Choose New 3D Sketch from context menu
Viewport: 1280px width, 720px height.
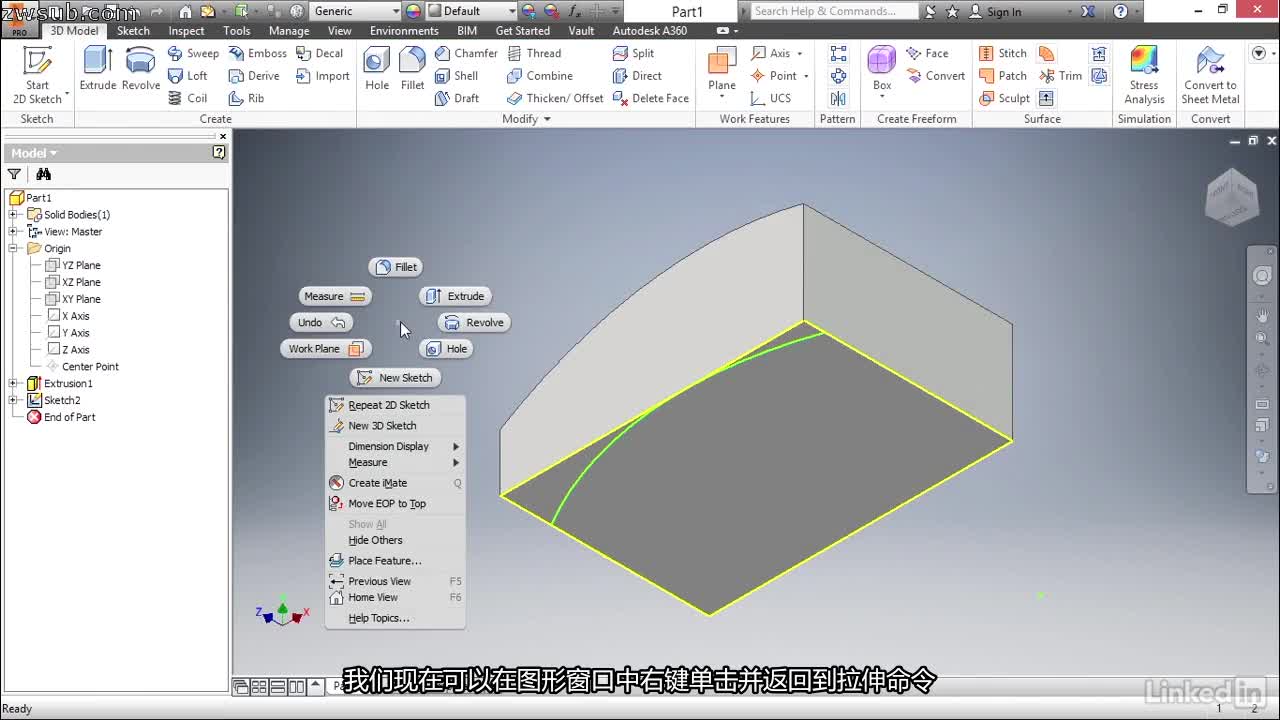[396, 426]
